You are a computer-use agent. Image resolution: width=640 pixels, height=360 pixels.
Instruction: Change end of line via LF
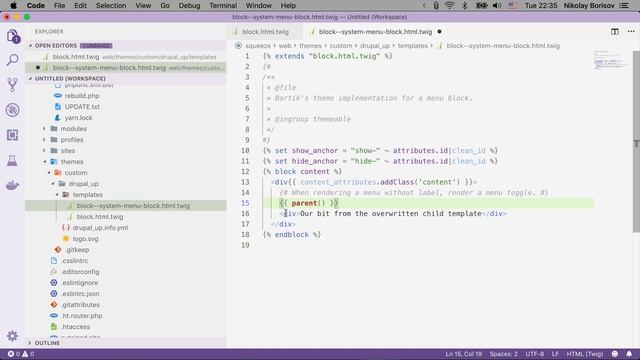[555, 354]
